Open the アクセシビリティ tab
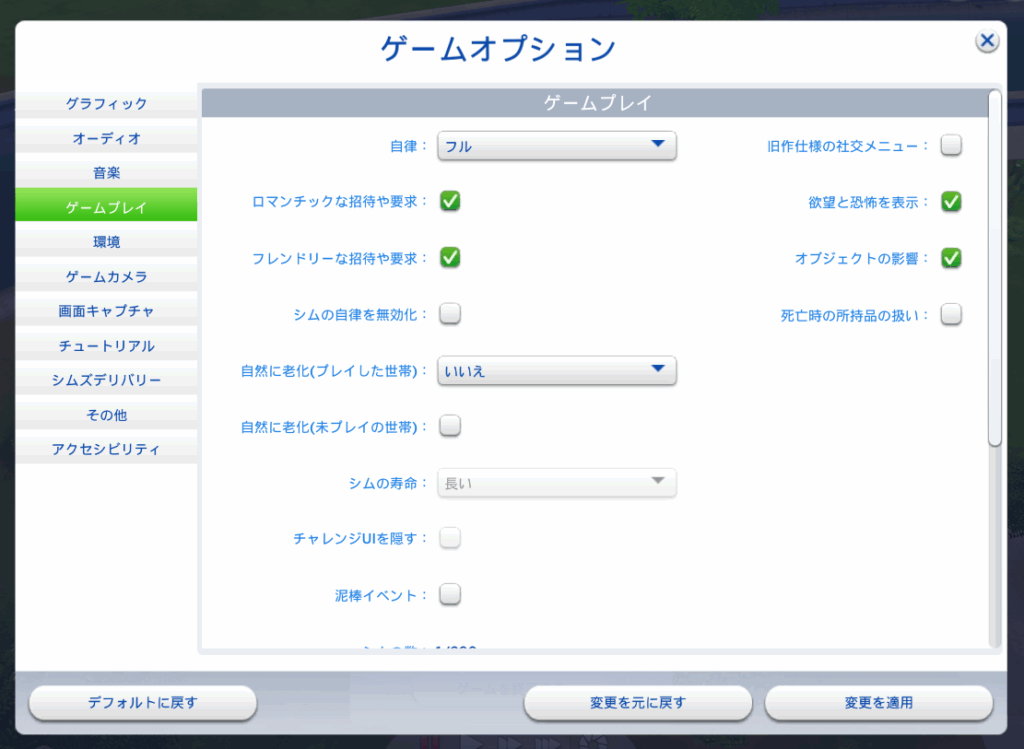This screenshot has width=1024, height=749. [106, 449]
